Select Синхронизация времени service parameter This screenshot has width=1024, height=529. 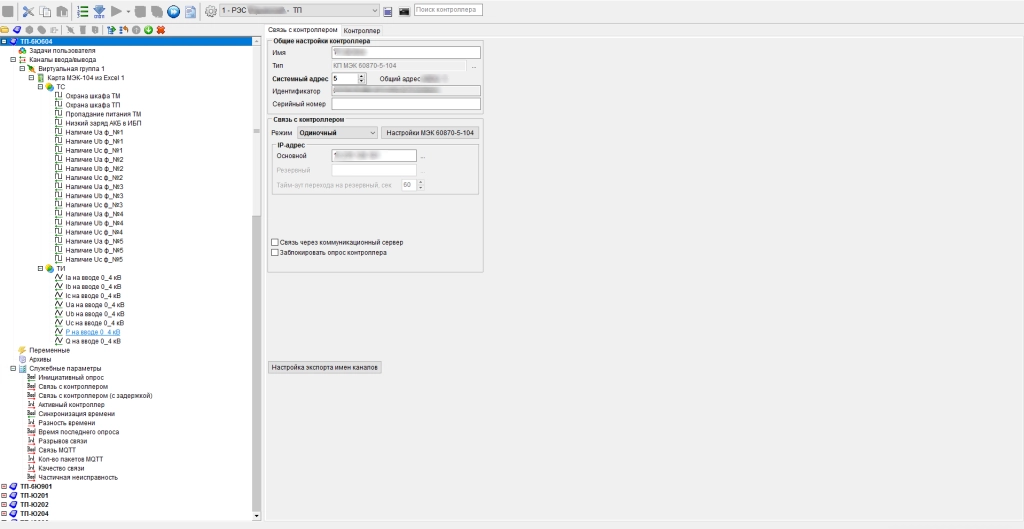(76, 414)
